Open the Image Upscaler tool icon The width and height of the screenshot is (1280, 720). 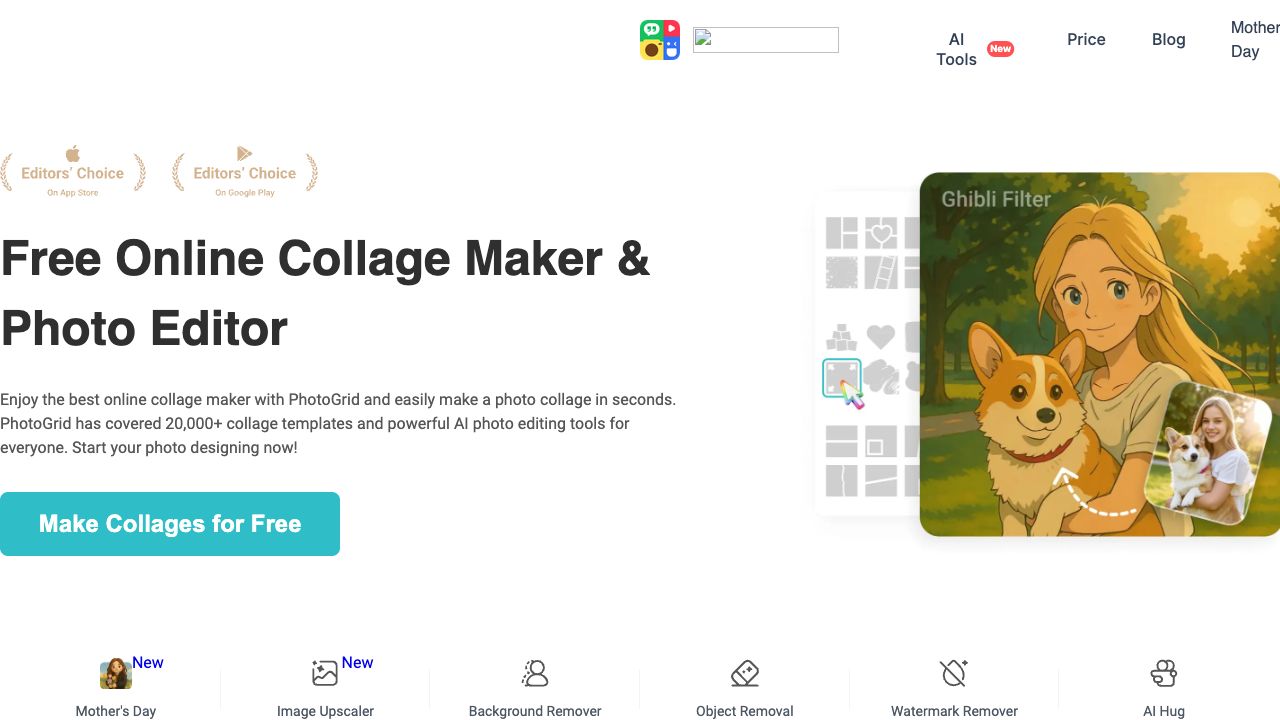tap(325, 673)
